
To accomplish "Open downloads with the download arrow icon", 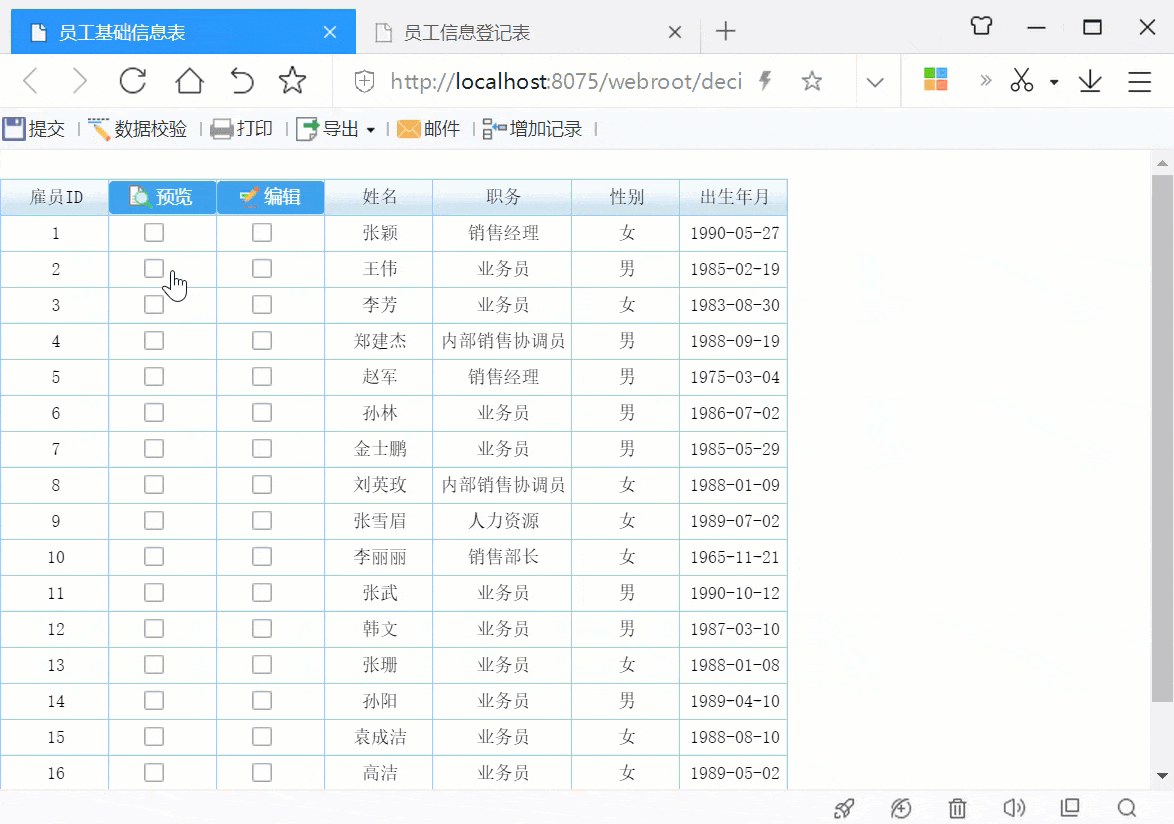I will coord(1090,81).
